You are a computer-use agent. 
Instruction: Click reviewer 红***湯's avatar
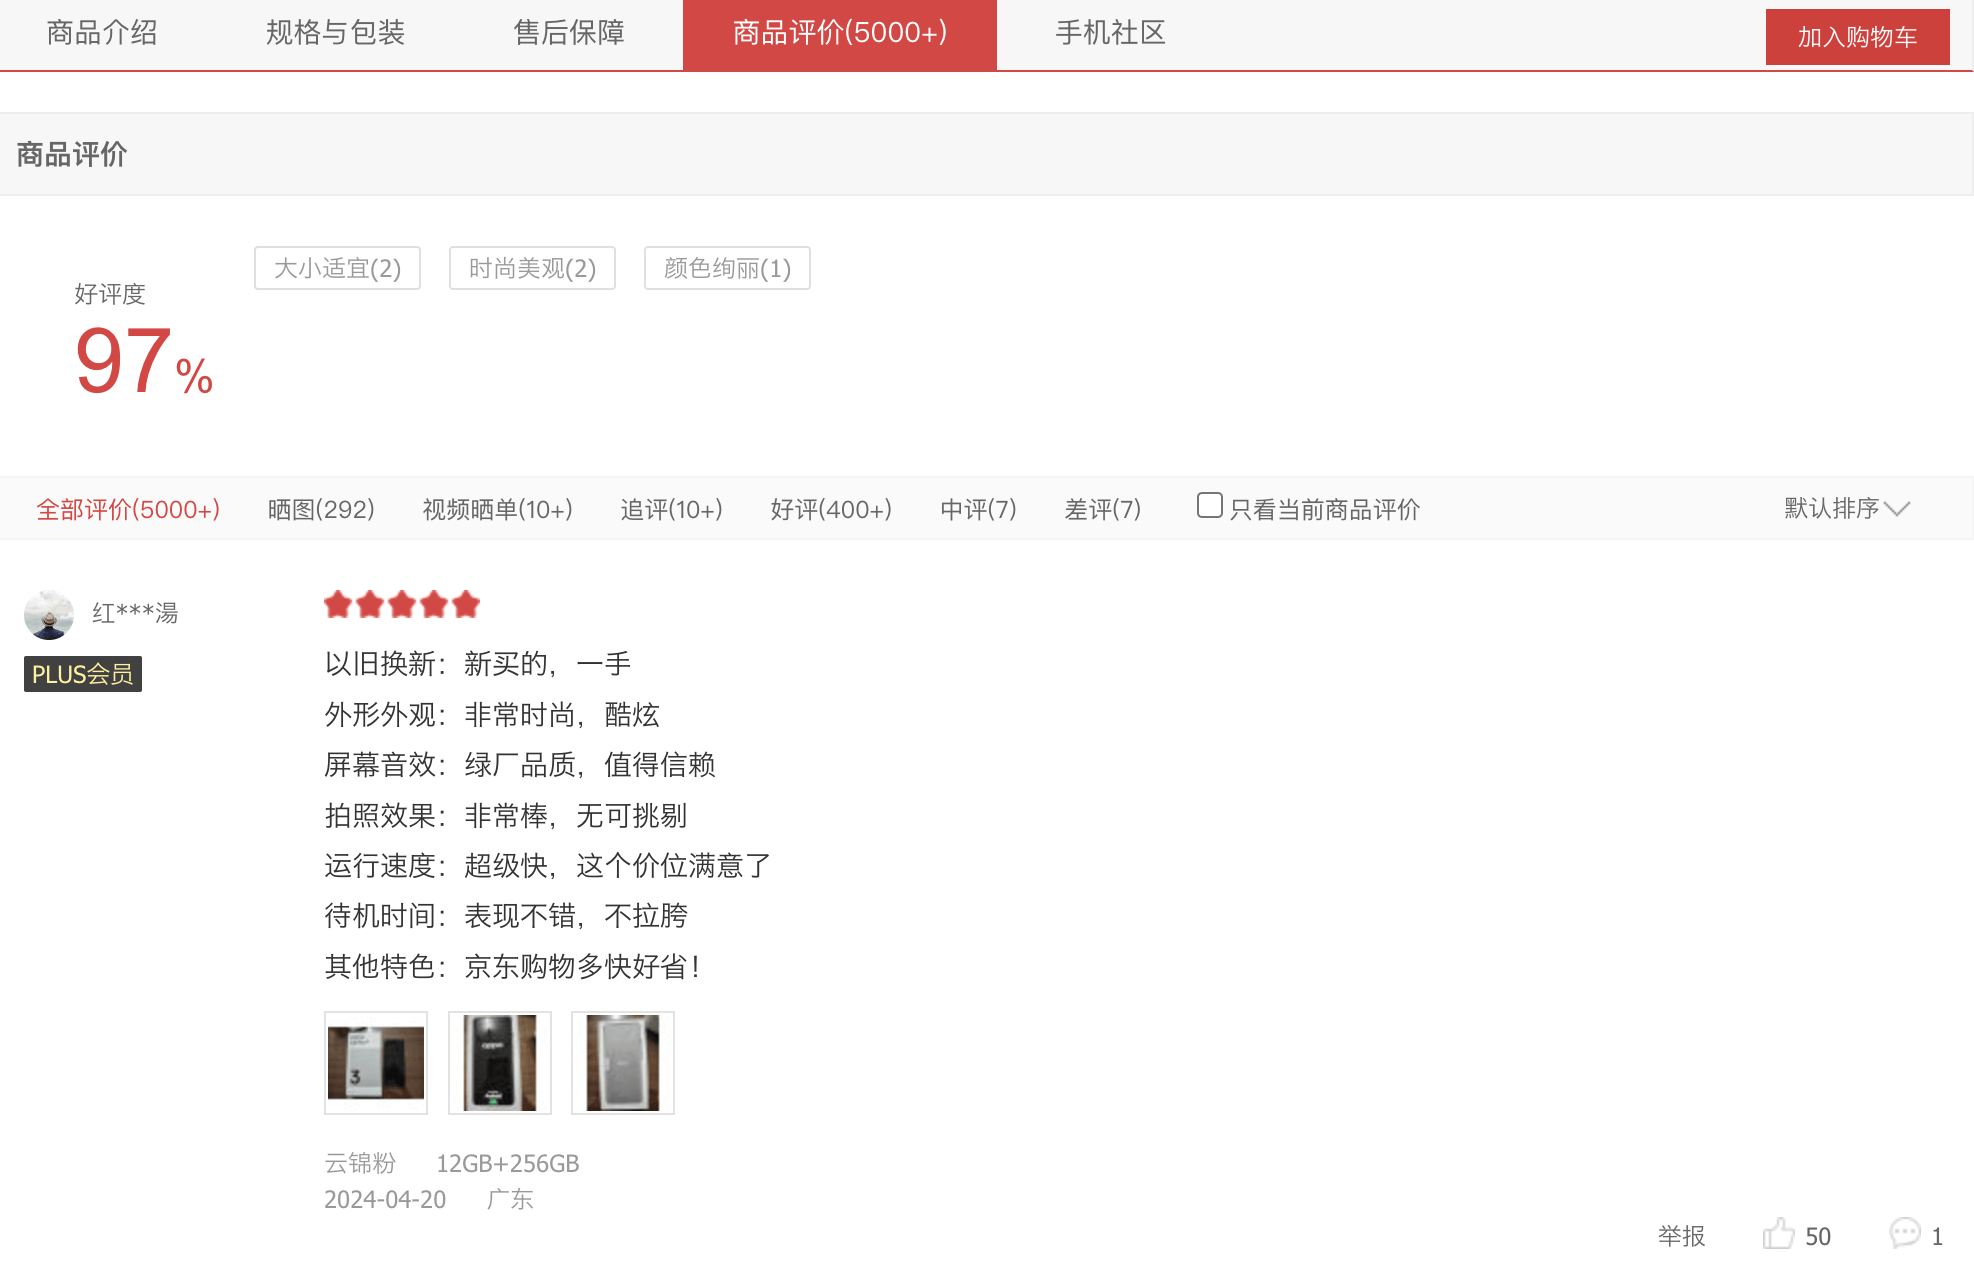click(48, 614)
